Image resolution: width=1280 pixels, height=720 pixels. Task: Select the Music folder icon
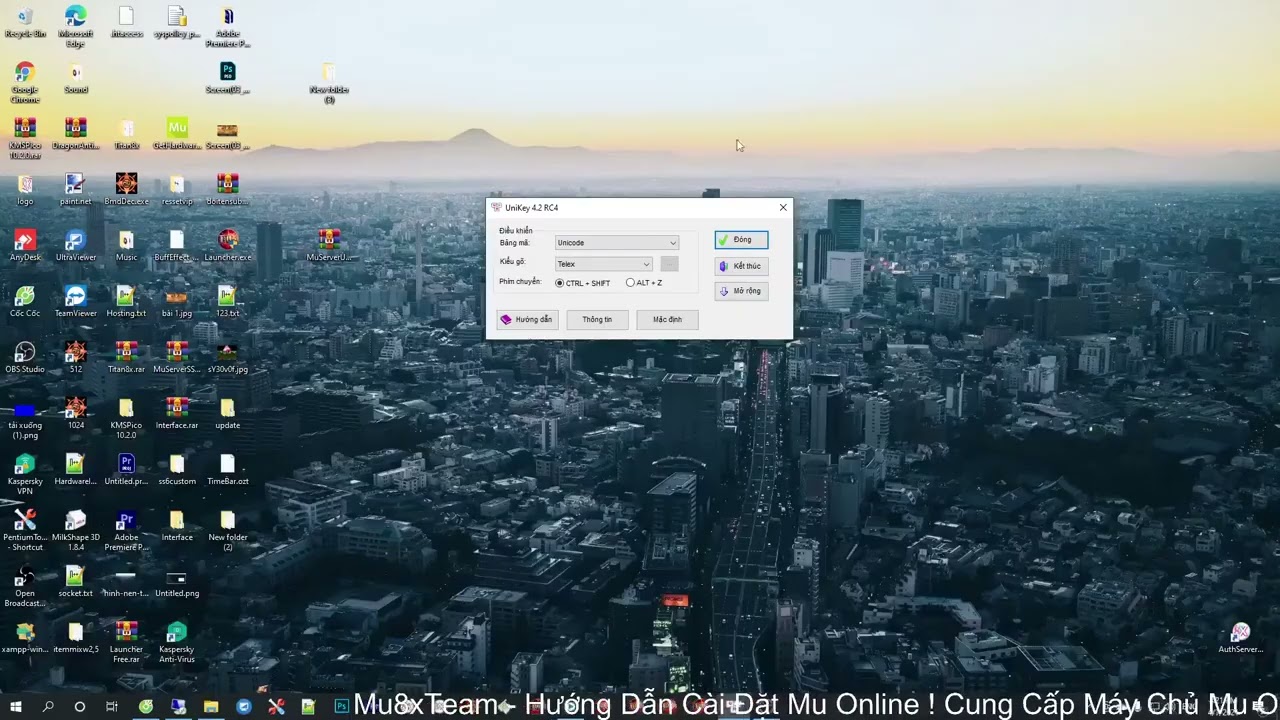tap(127, 246)
